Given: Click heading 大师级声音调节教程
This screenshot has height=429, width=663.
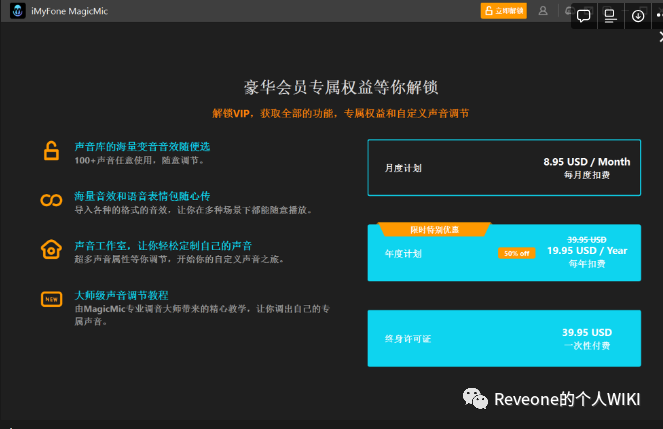Looking at the screenshot, I should click(x=121, y=295).
